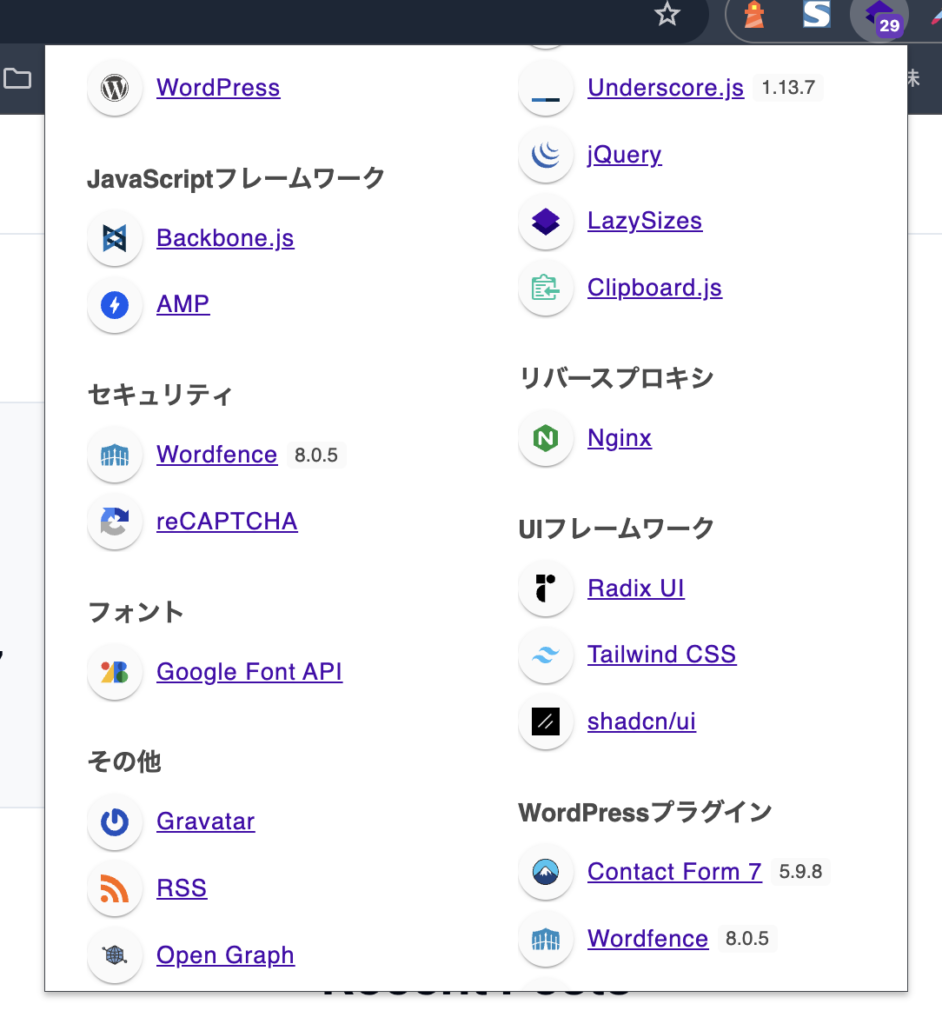Open the Wordfence link under セキュリティ

click(x=217, y=454)
